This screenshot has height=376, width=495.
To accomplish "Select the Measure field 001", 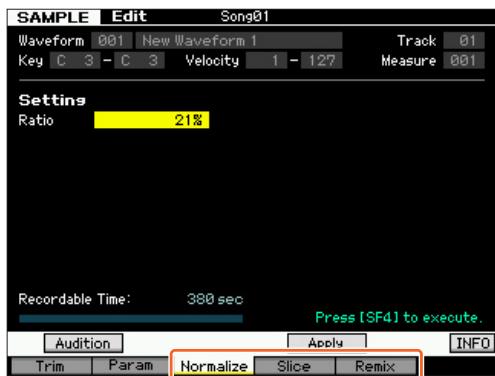I will (x=464, y=60).
